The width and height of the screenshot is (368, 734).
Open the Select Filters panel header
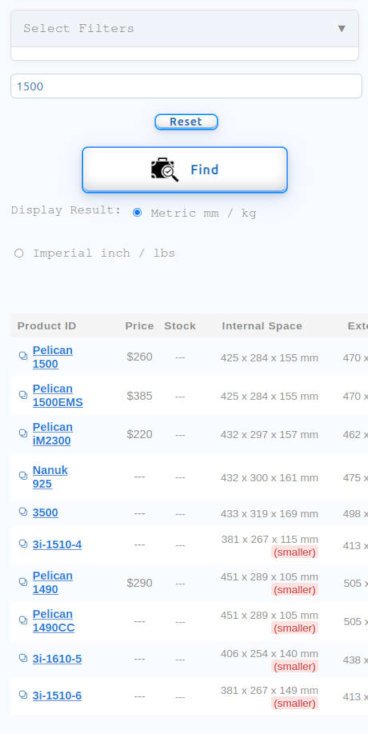(184, 29)
